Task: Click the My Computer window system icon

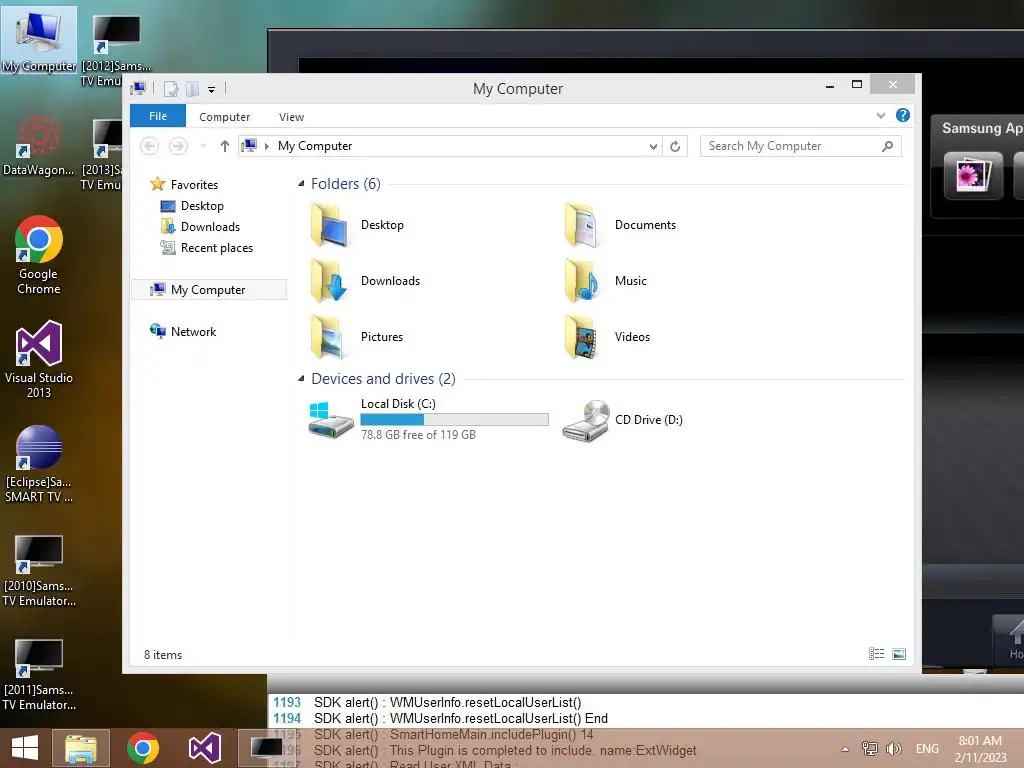Action: click(138, 89)
